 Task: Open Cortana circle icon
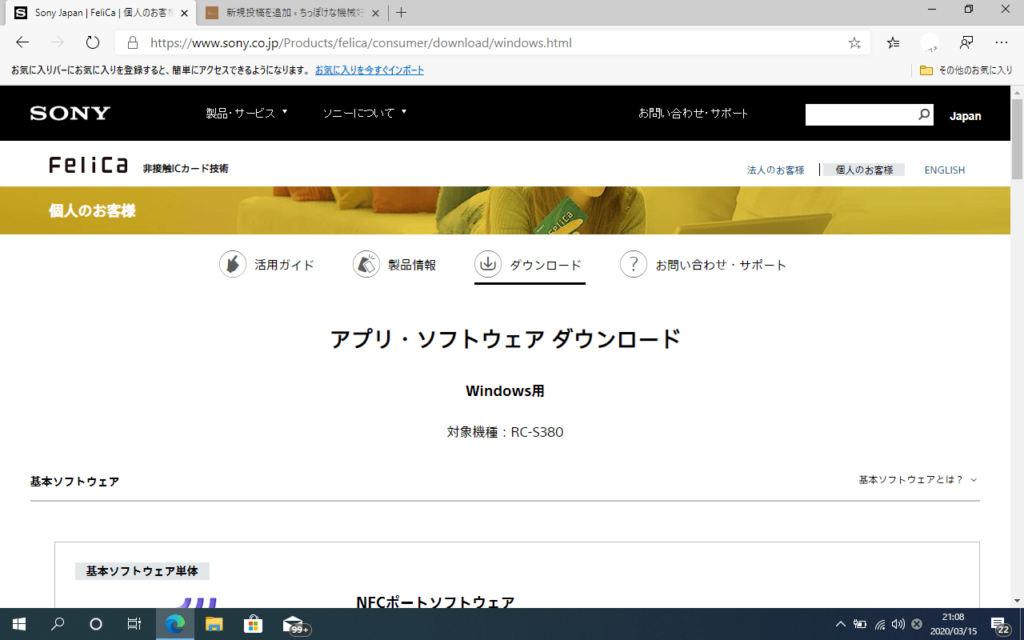pos(95,624)
